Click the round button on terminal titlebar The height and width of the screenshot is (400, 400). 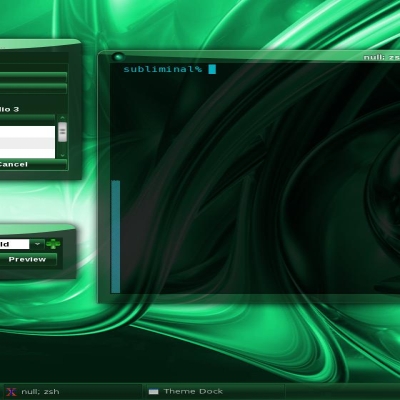point(118,57)
